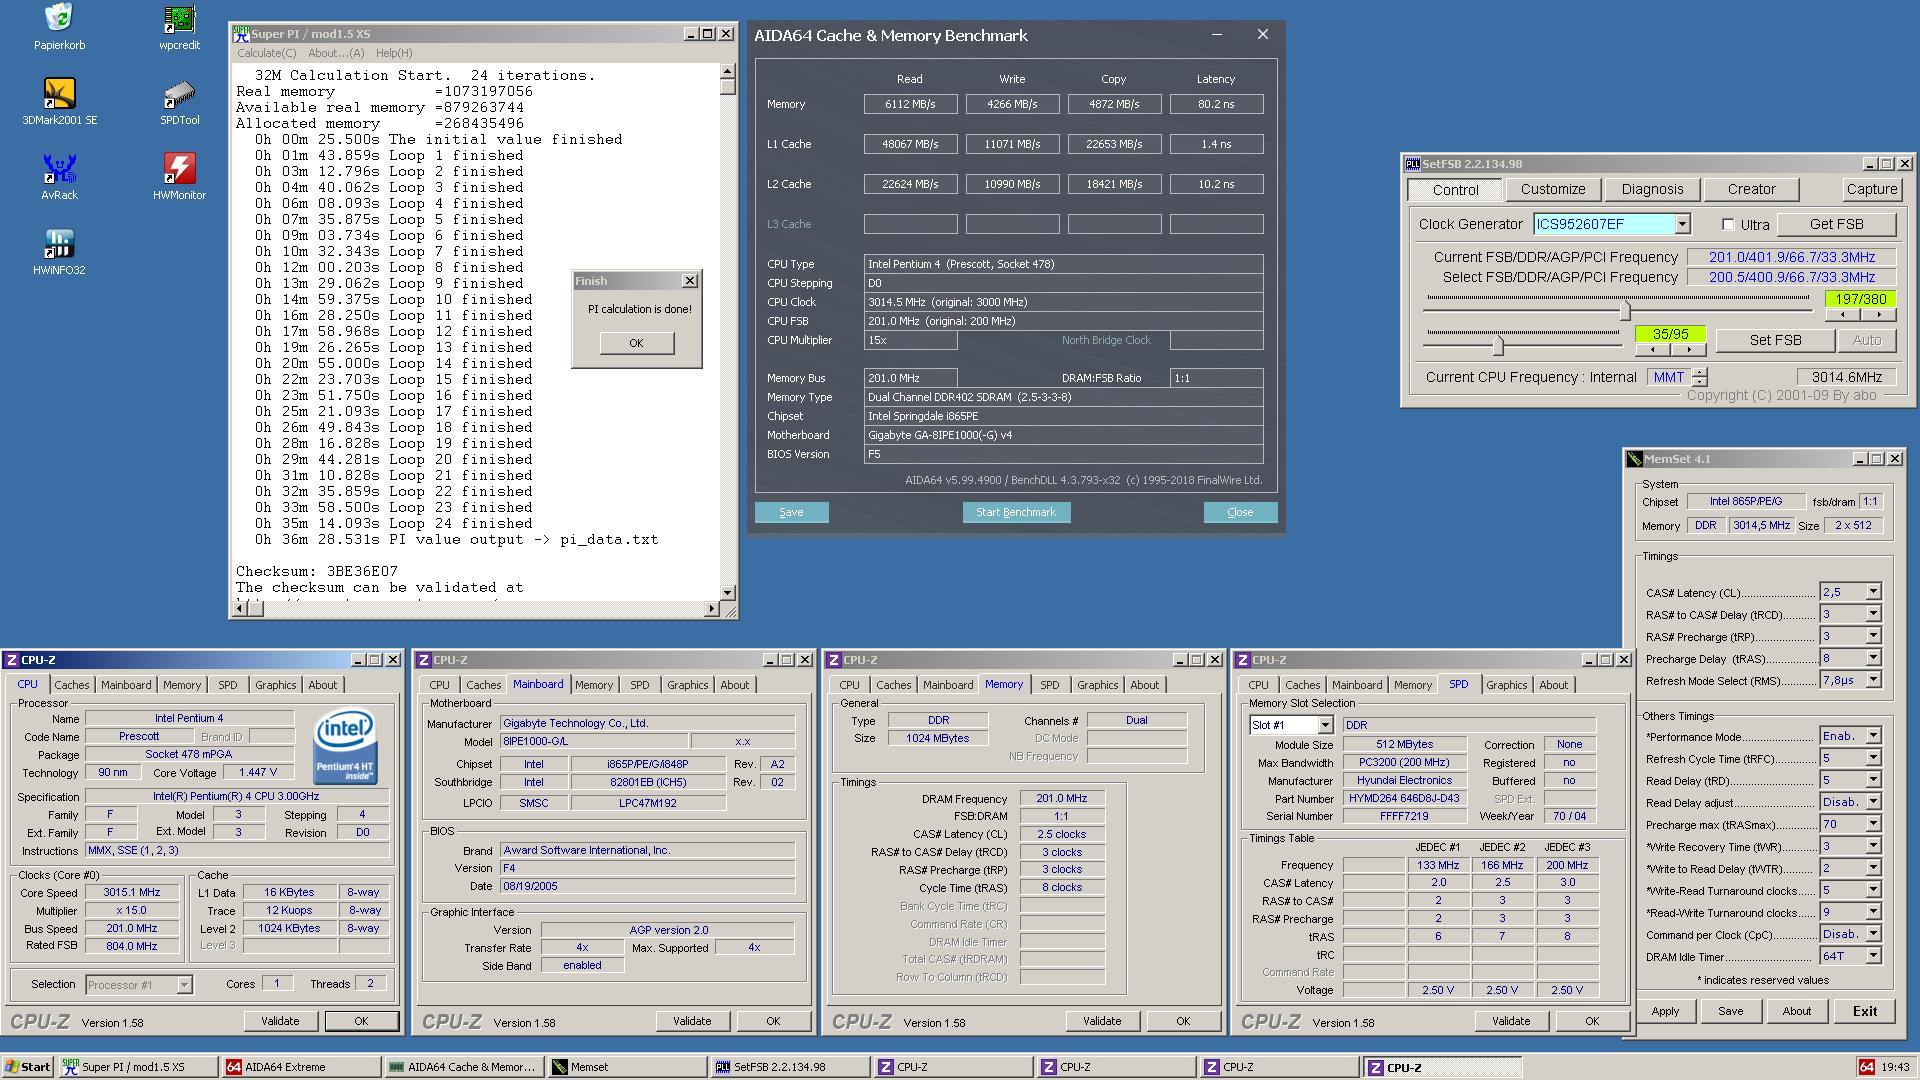Click OK in the Finish dialog
1920x1080 pixels.
636,343
